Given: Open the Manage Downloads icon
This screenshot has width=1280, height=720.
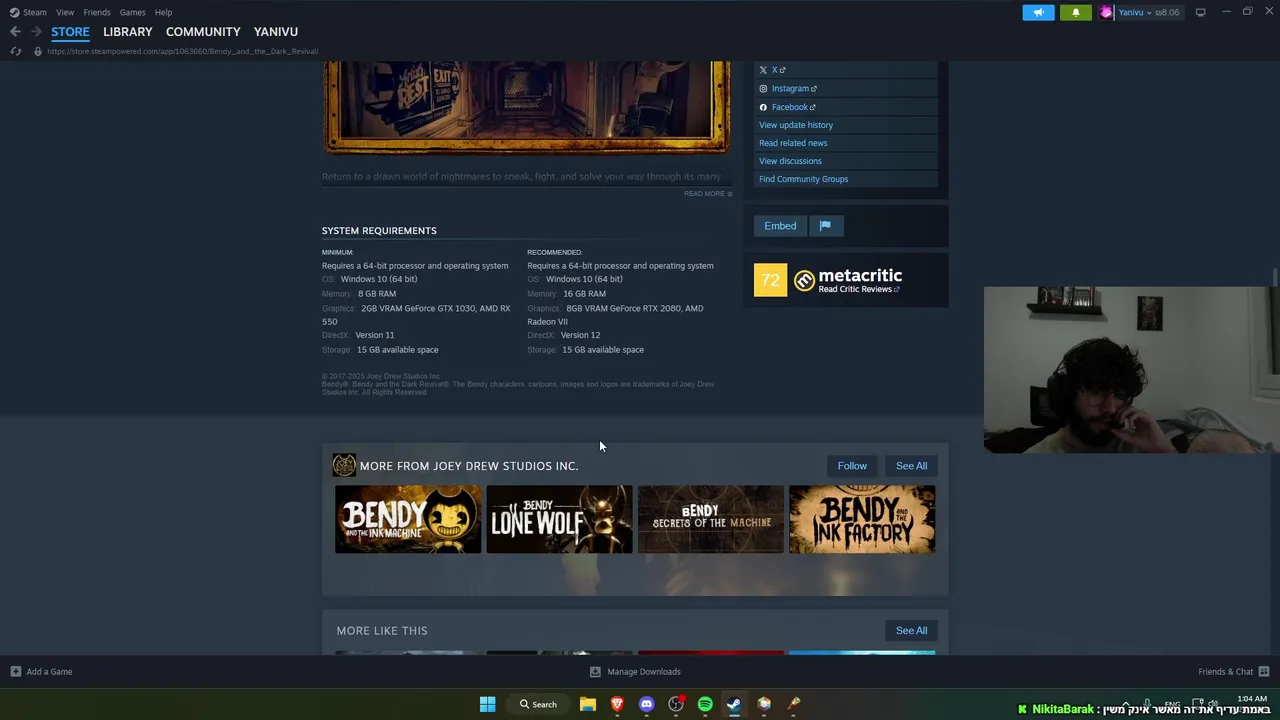Looking at the screenshot, I should click(595, 672).
